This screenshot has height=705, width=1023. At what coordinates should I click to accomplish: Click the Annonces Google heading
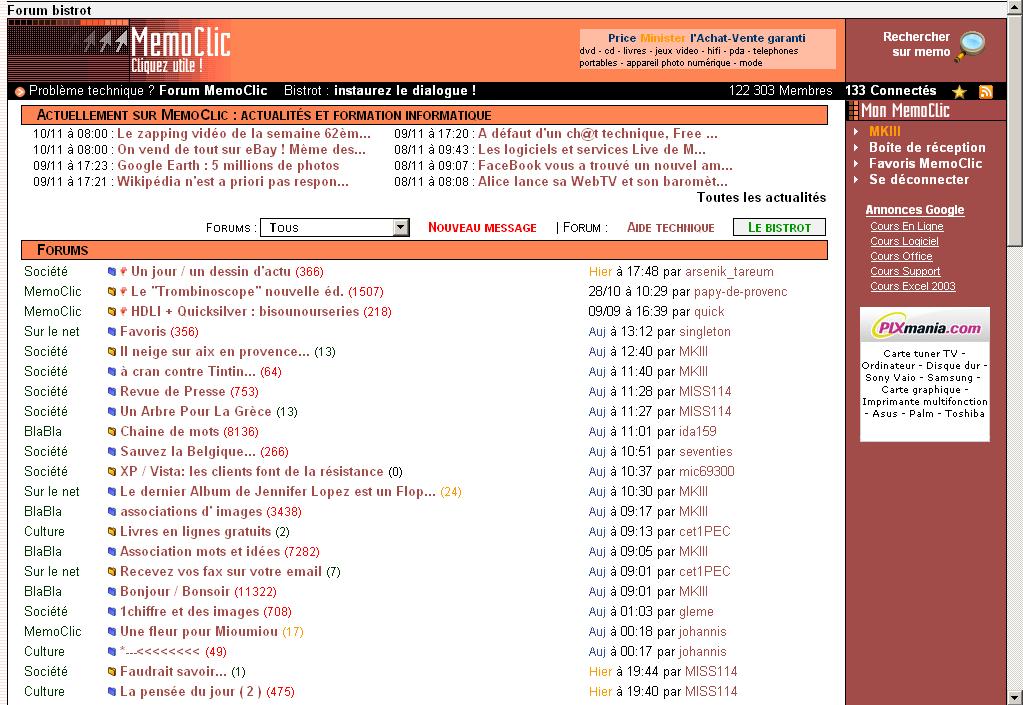pyautogui.click(x=915, y=210)
